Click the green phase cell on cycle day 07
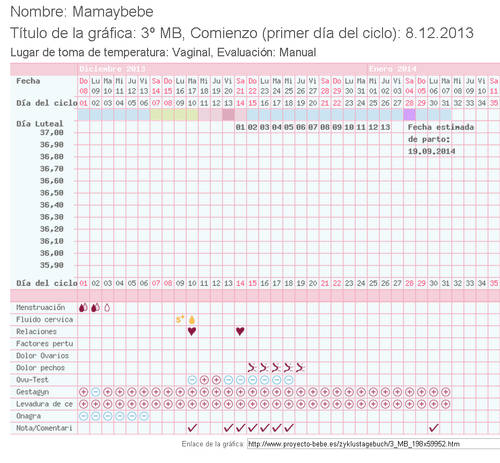The width and height of the screenshot is (500, 463). pyautogui.click(x=156, y=114)
